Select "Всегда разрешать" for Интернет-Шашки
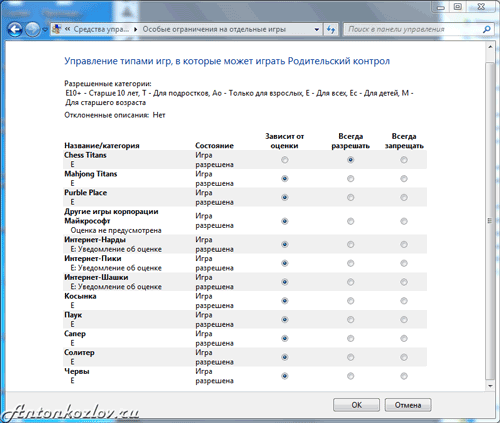The width and height of the screenshot is (500, 423). click(x=350, y=282)
